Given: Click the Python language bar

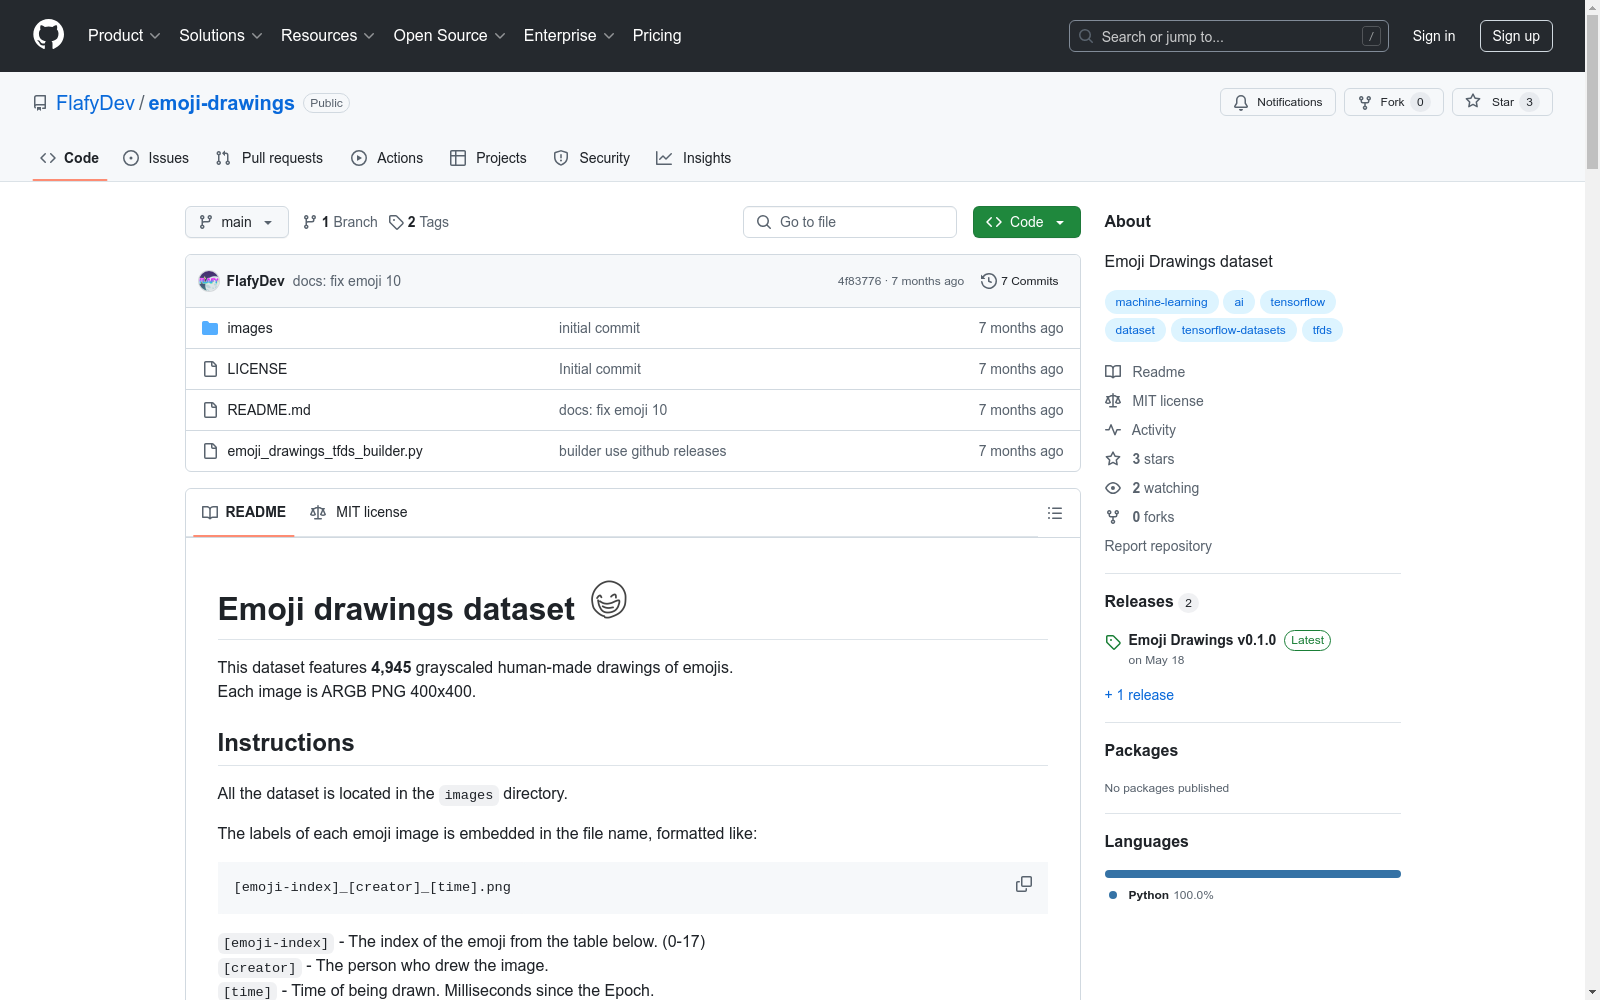Looking at the screenshot, I should (1253, 874).
